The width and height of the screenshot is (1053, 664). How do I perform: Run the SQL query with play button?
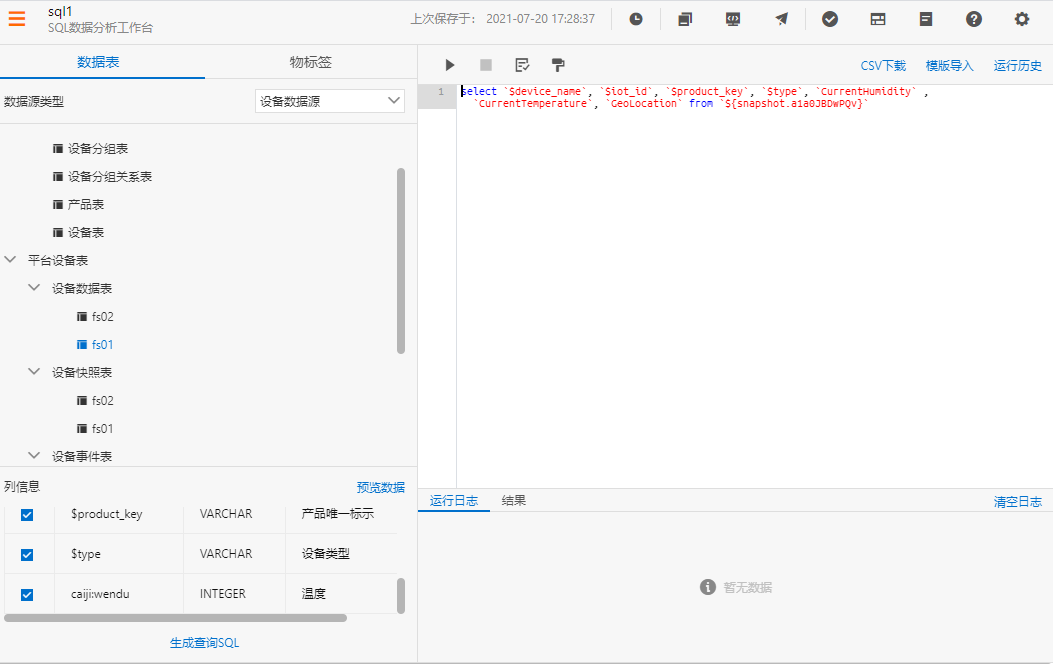tap(450, 65)
